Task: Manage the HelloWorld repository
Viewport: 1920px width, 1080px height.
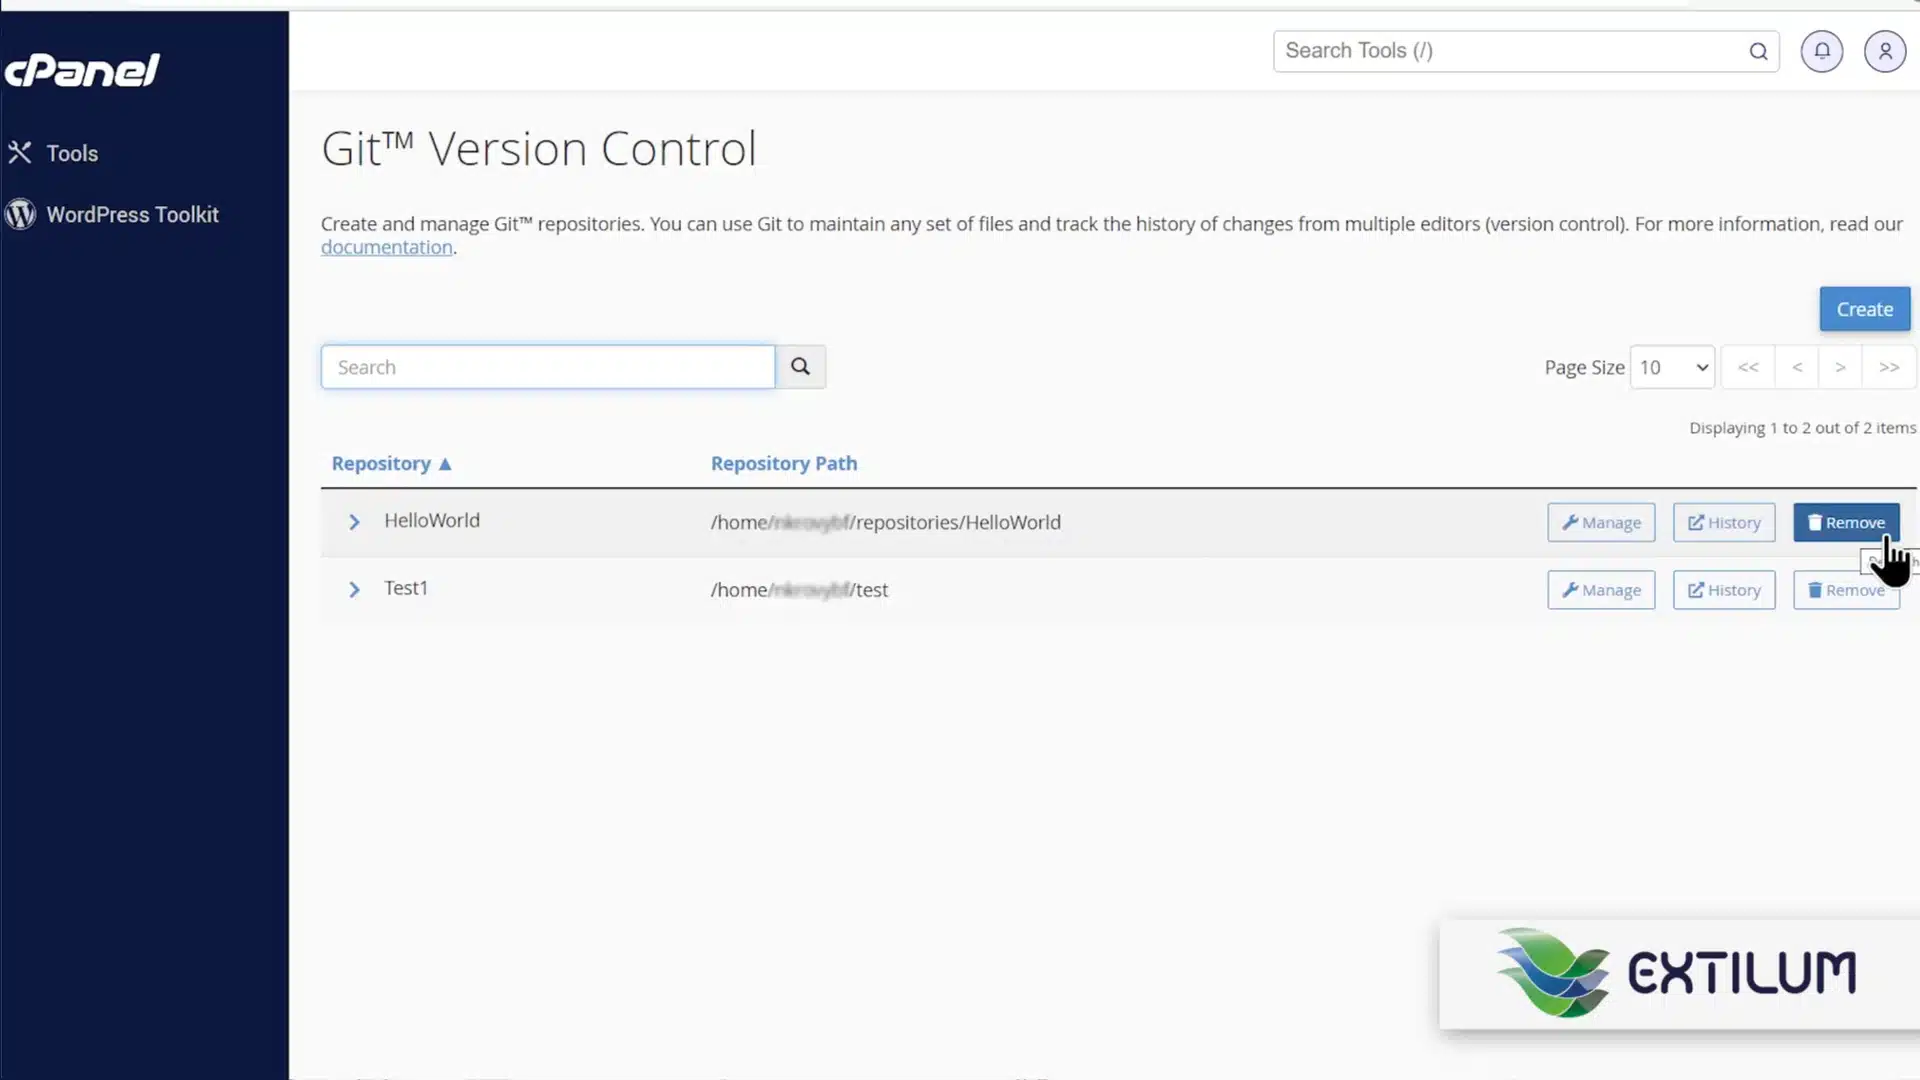Action: pyautogui.click(x=1601, y=522)
